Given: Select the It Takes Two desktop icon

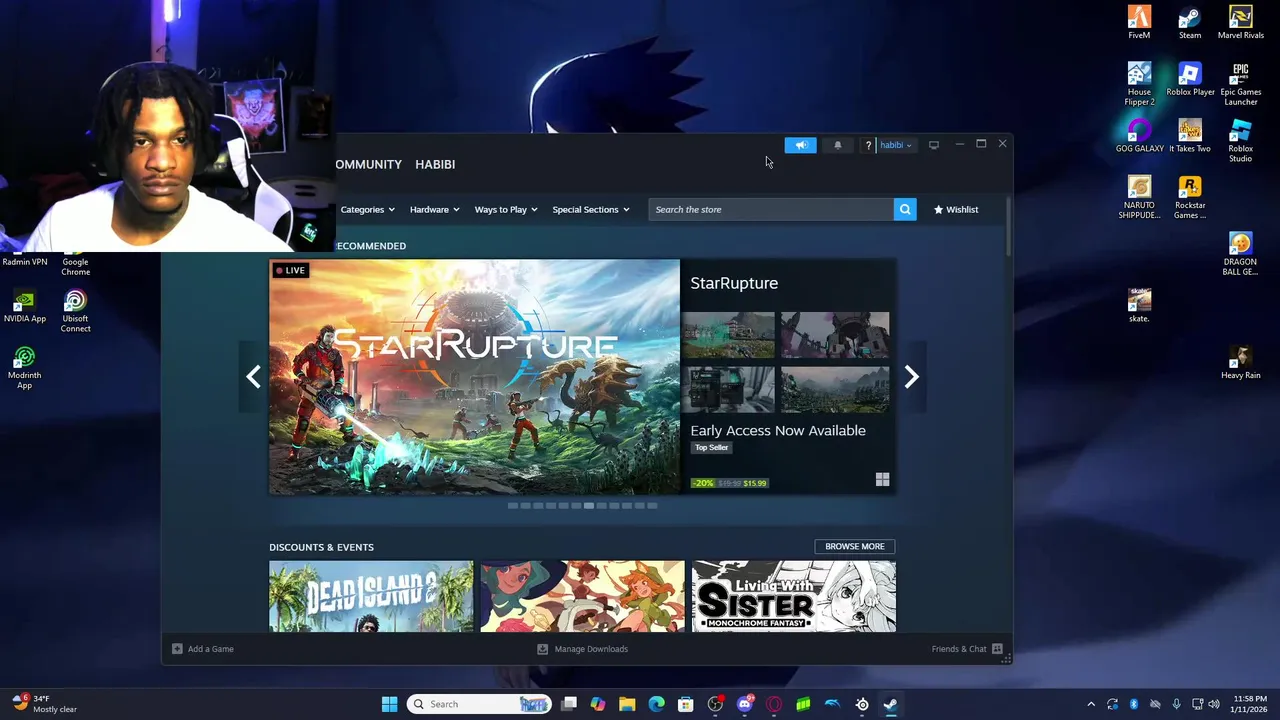Looking at the screenshot, I should tap(1190, 136).
